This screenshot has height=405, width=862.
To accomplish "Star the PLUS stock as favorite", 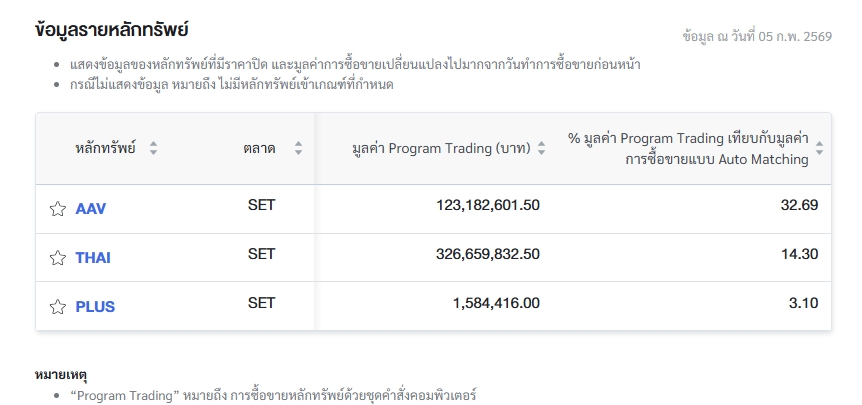I will tap(57, 307).
